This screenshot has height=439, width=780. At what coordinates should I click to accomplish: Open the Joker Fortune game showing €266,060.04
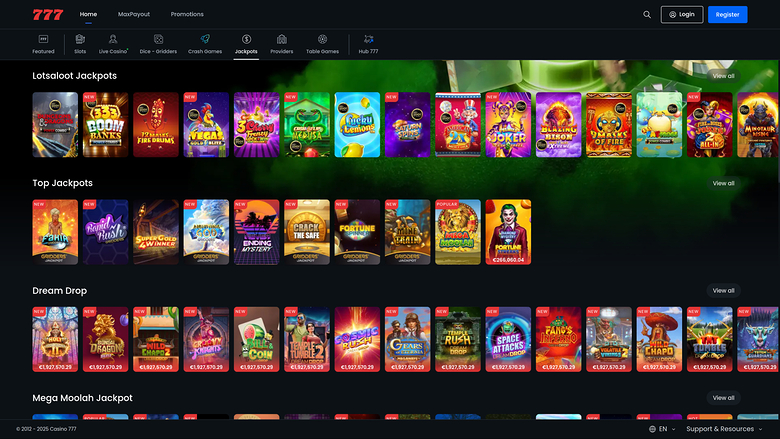point(508,232)
